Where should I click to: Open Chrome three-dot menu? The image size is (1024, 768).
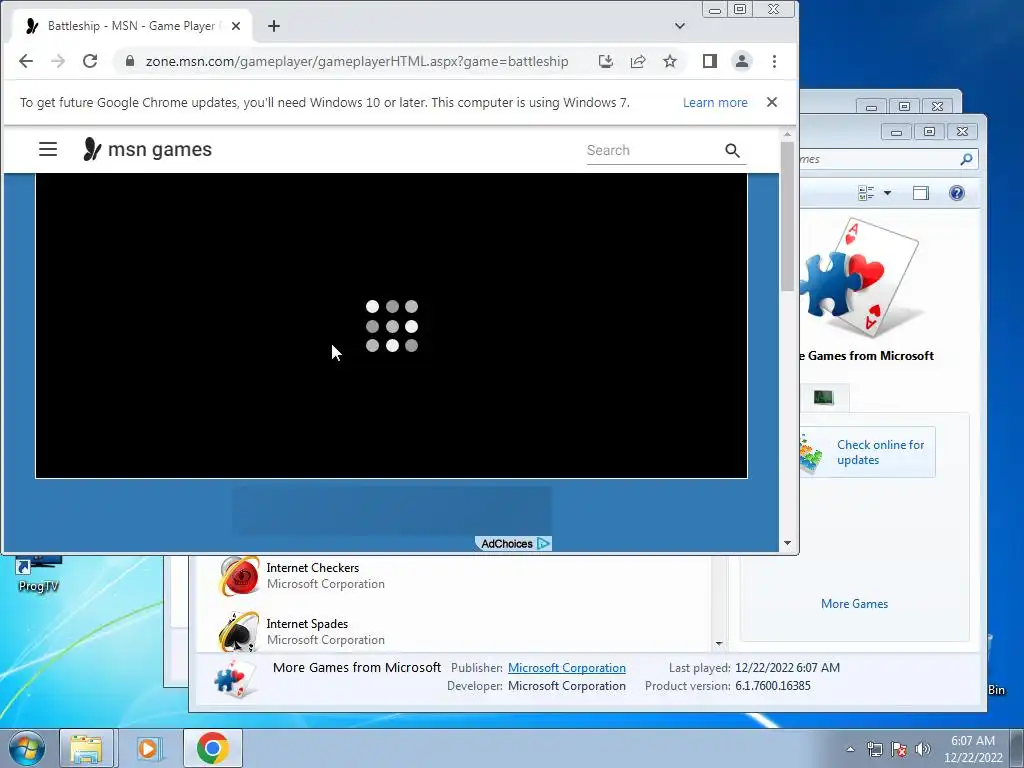pyautogui.click(x=775, y=61)
